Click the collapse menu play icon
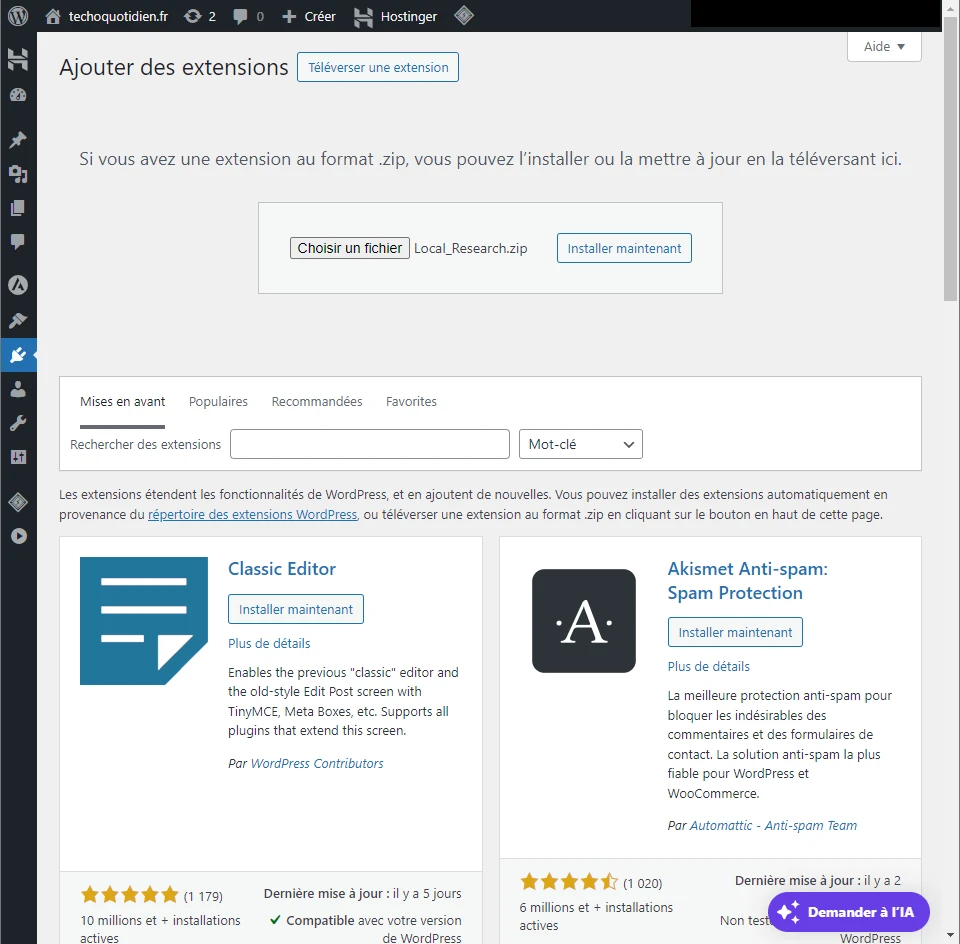Viewport: 960px width, 944px height. click(x=18, y=536)
